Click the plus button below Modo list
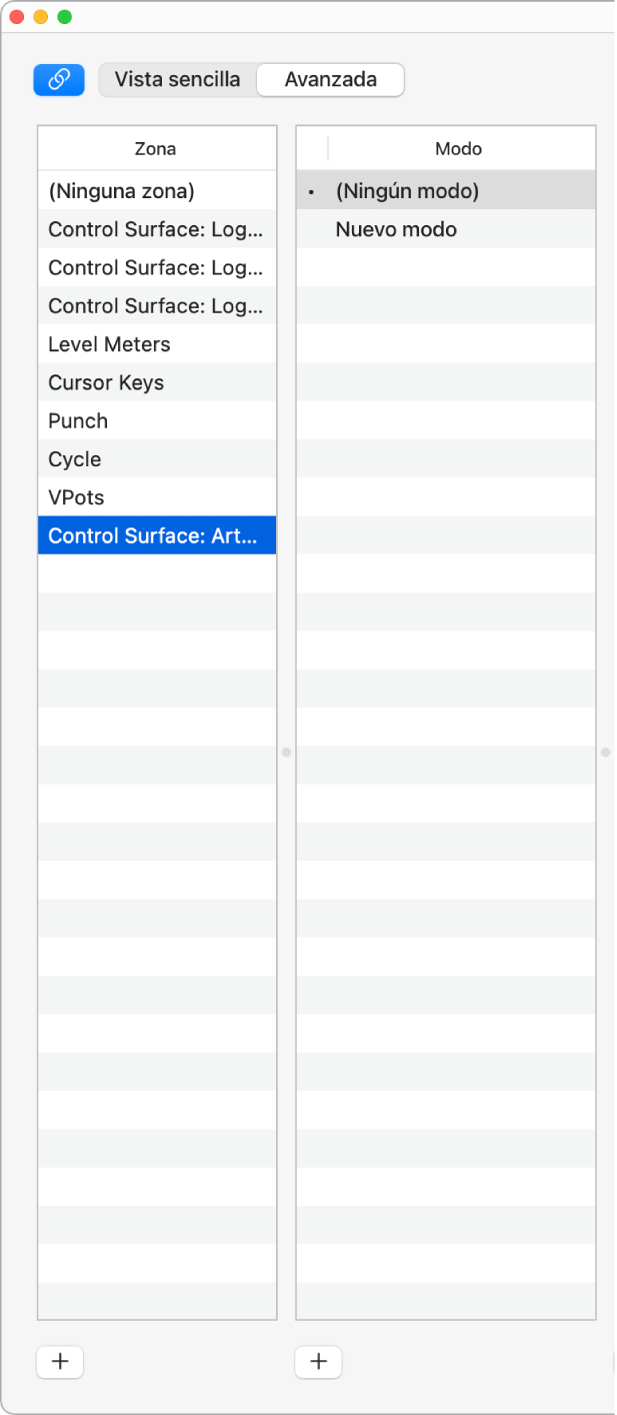Screen dimensions: 617x1415 319,1361
